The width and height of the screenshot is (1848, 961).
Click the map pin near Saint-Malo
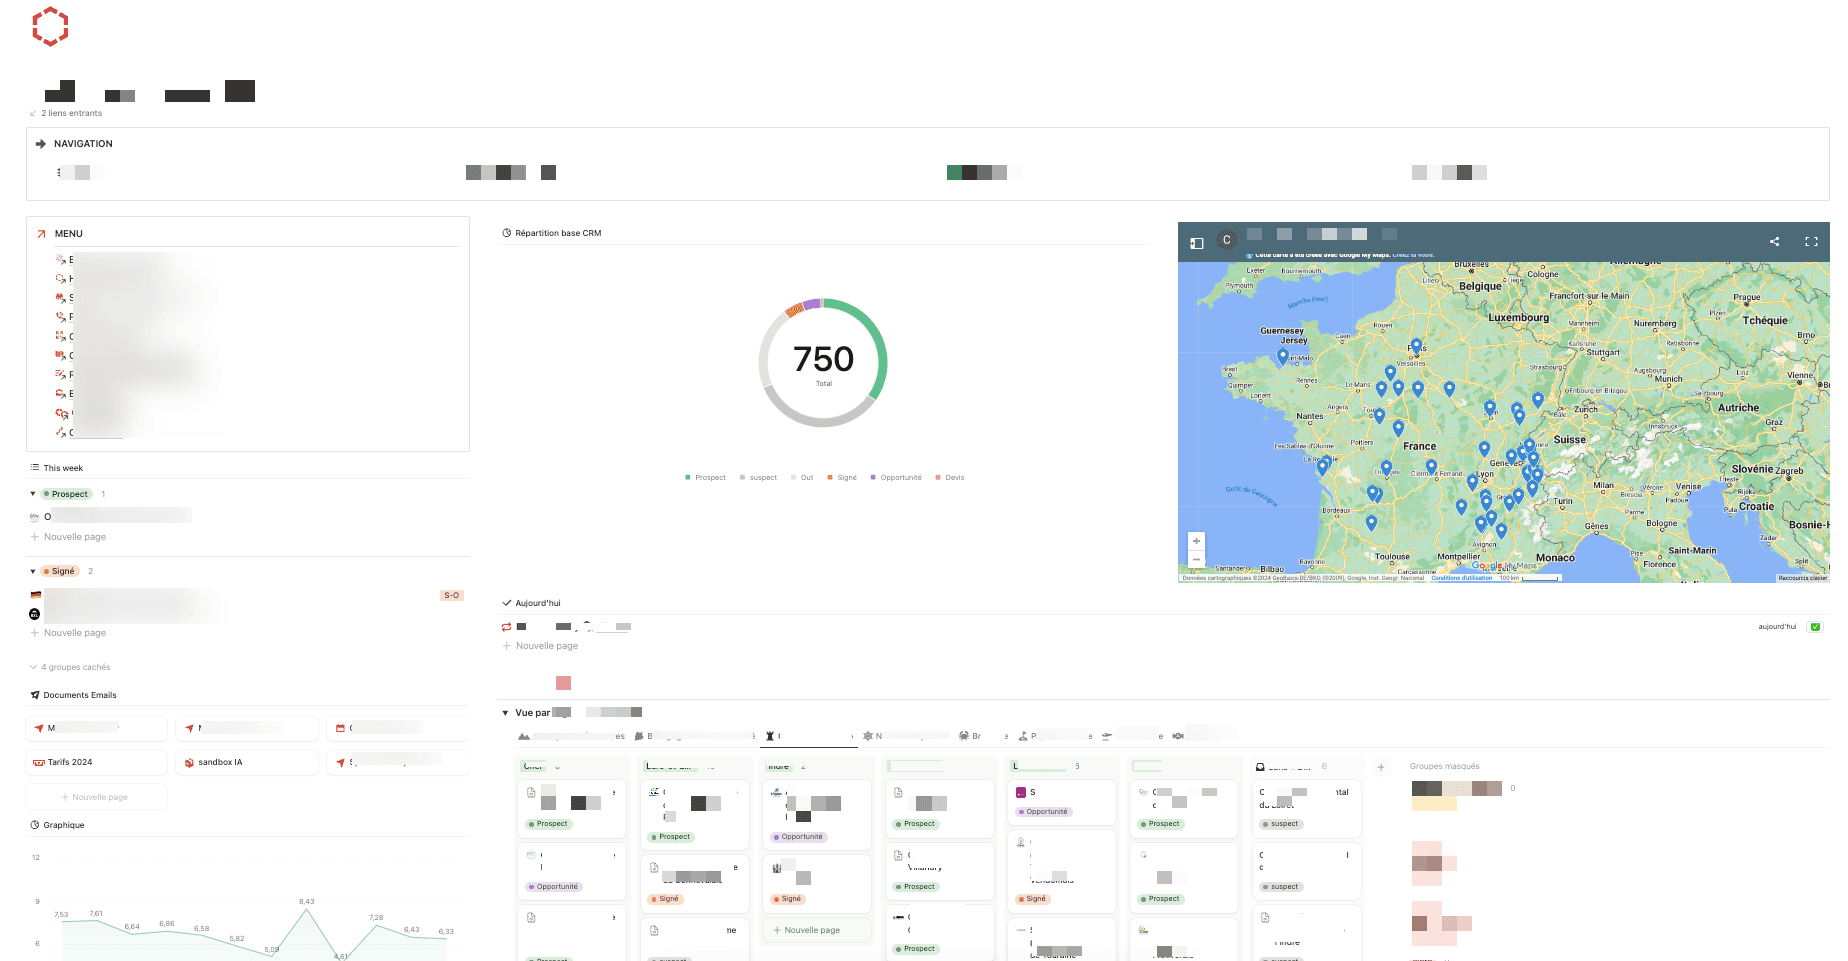1283,356
